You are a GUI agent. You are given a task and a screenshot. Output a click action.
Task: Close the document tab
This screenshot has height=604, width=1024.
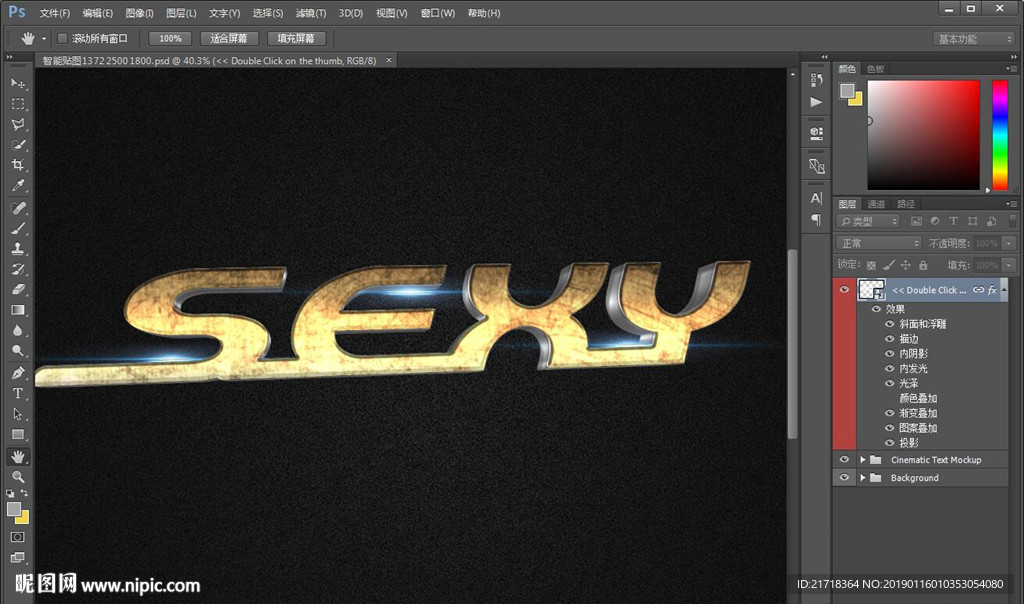[x=389, y=60]
